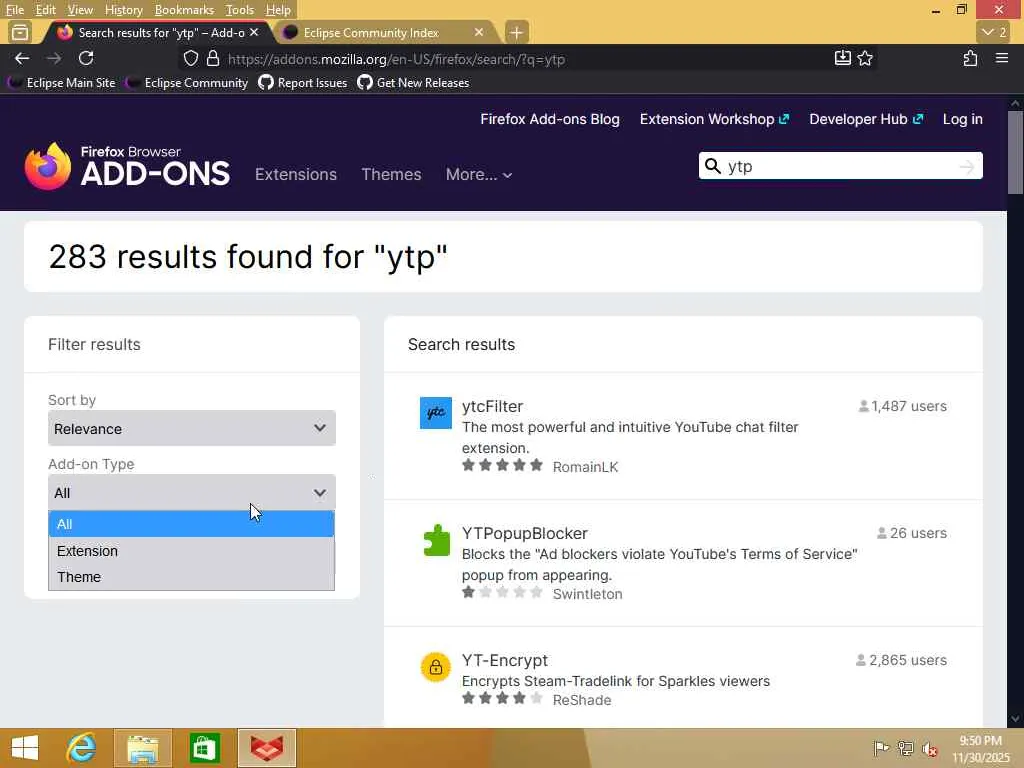This screenshot has height=768, width=1024.
Task: Go to the Extensions section
Action: coord(296,174)
